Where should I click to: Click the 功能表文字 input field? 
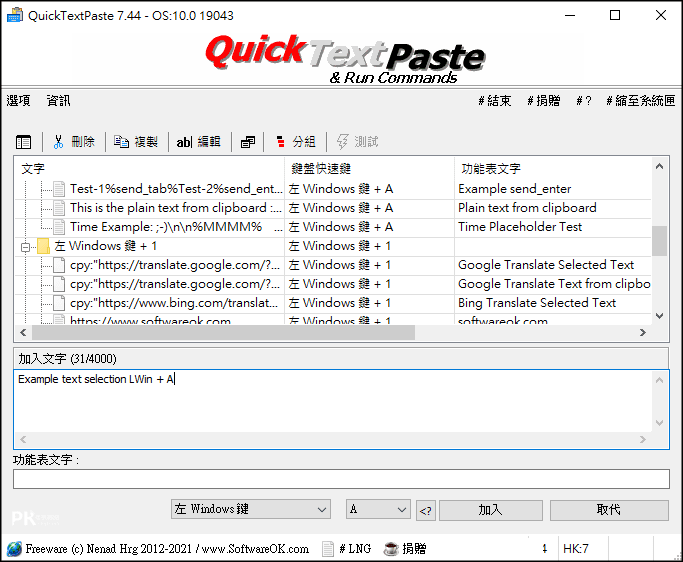(x=341, y=479)
